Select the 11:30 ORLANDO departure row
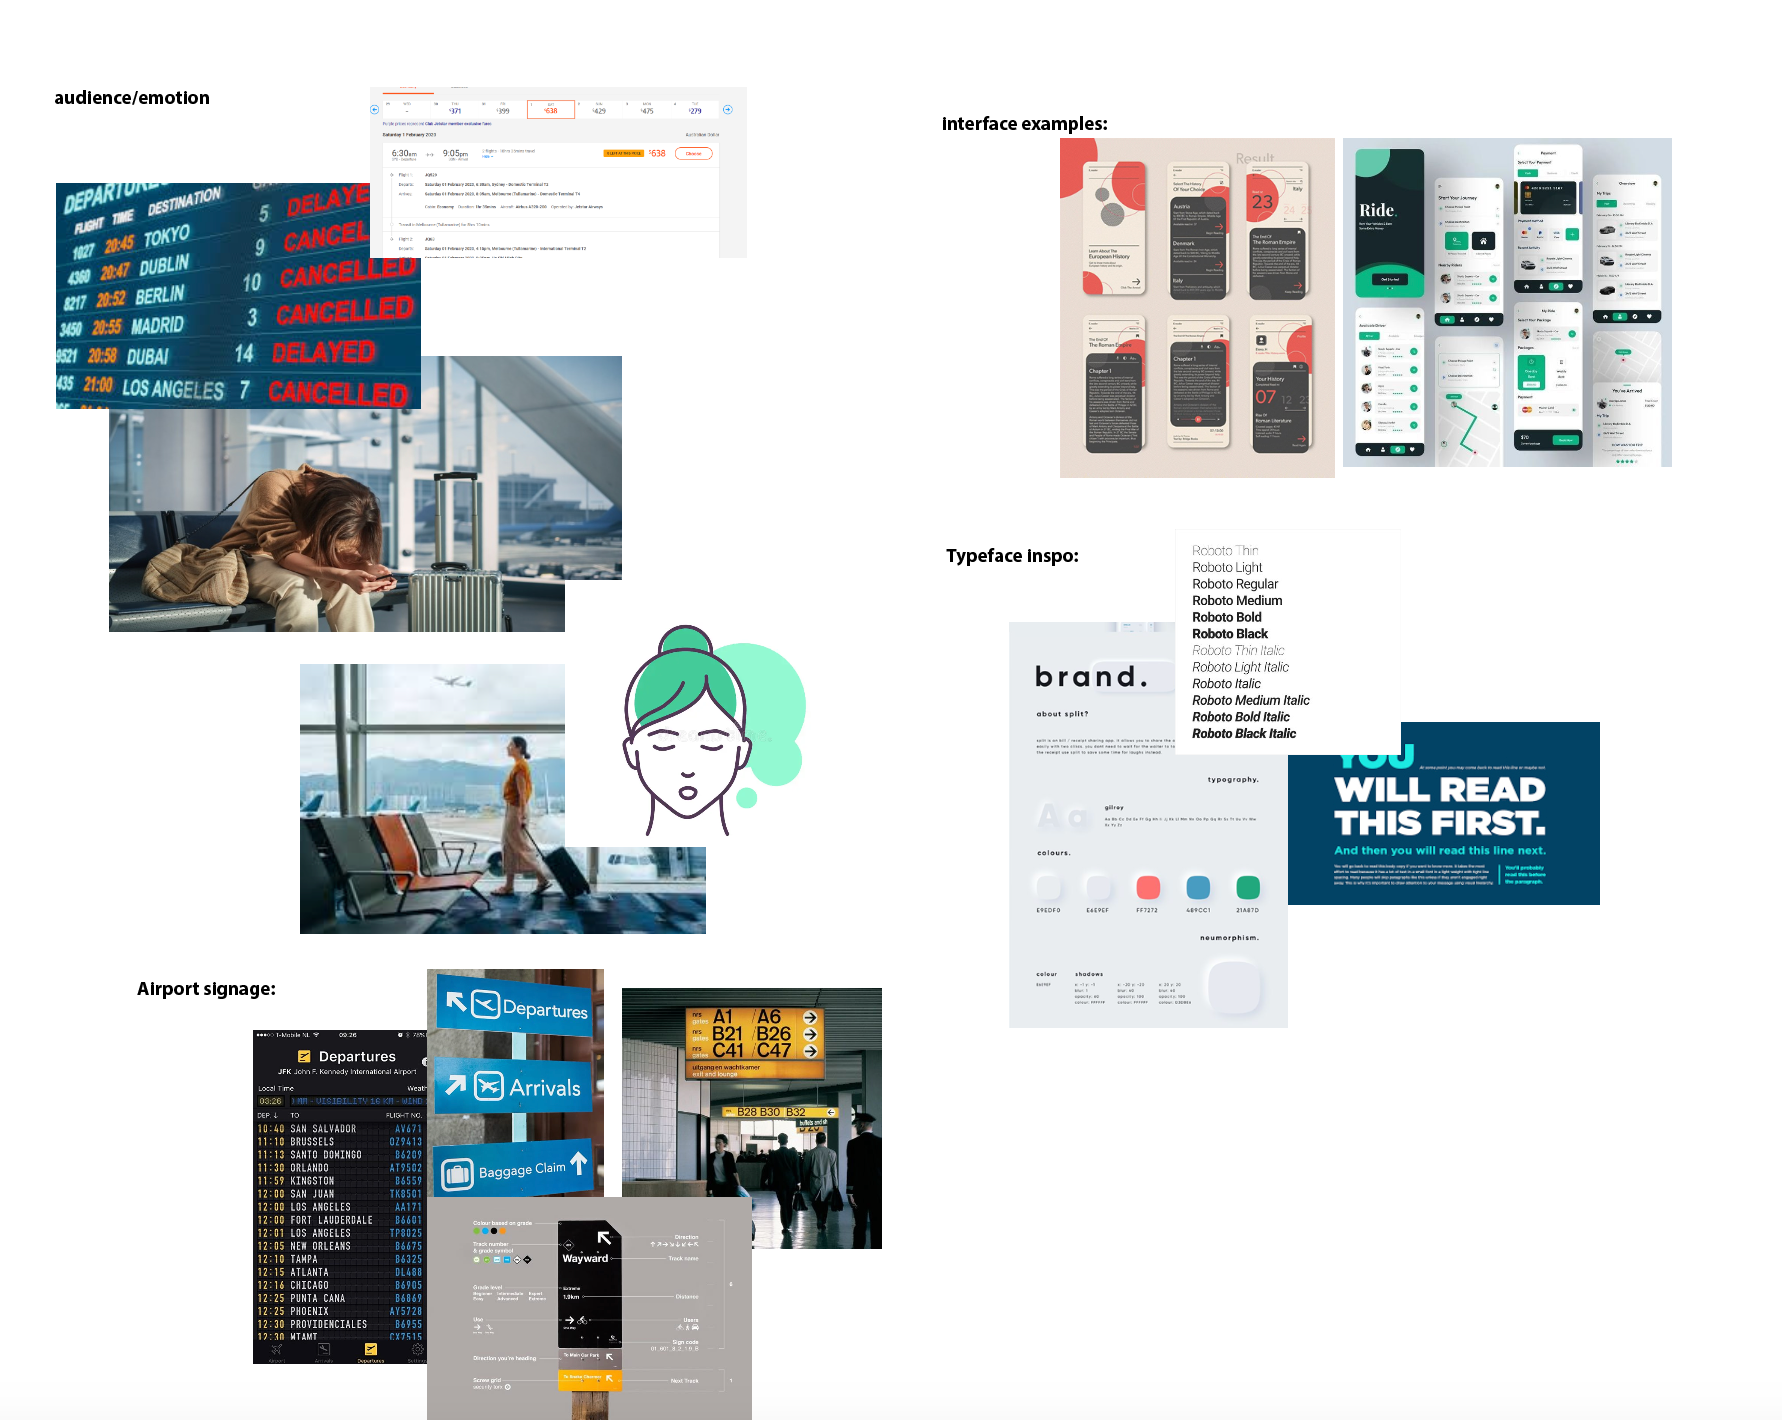 pyautogui.click(x=340, y=1168)
